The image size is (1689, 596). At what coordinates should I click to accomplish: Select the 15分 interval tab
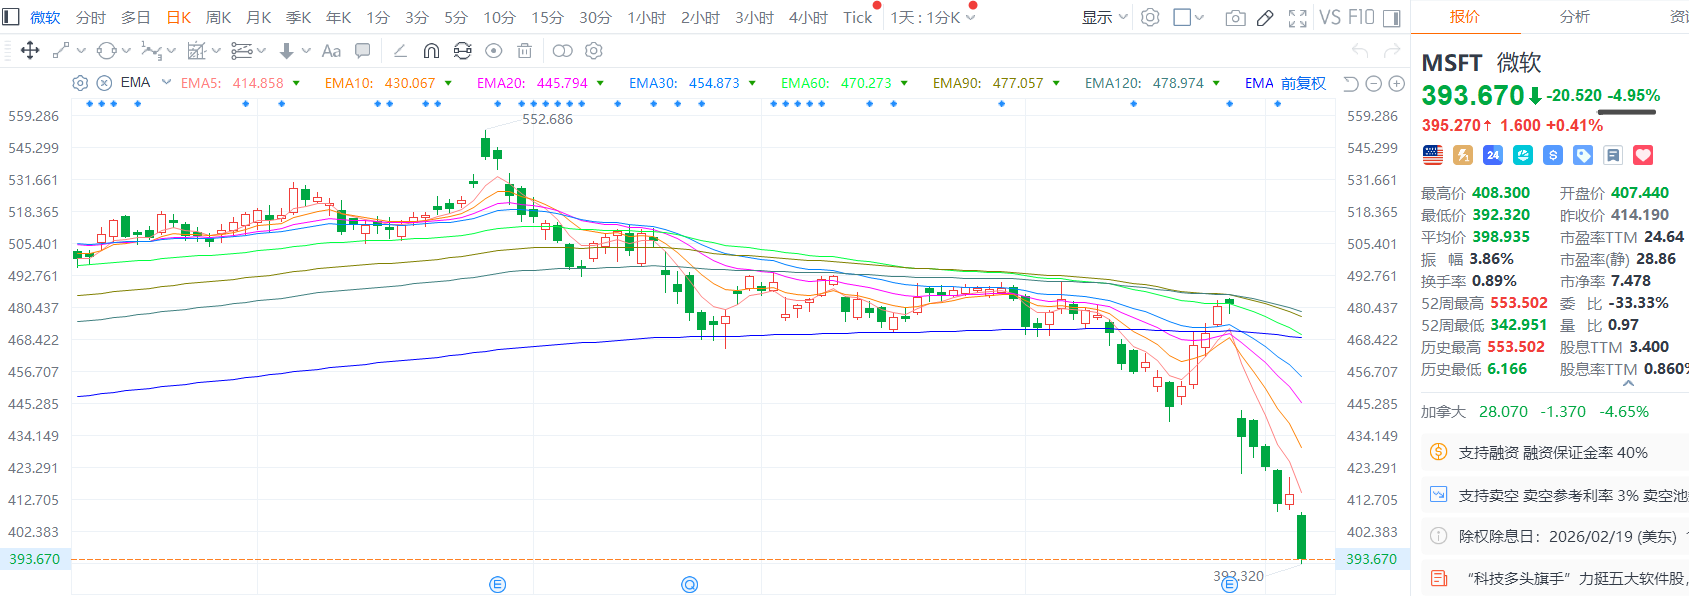547,18
